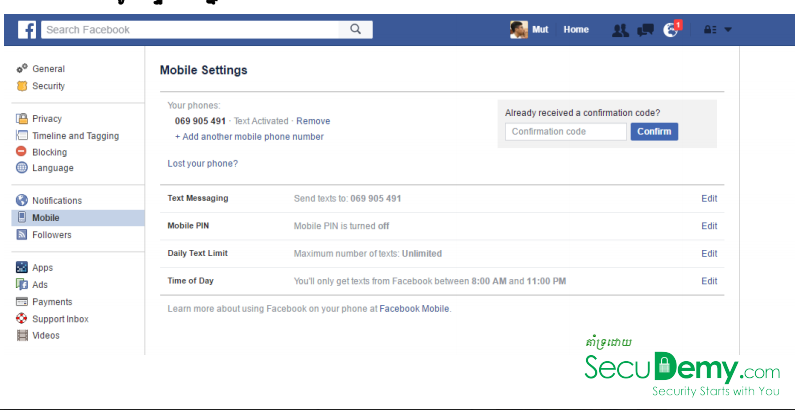Click the profile picture thumbnail

pyautogui.click(x=519, y=29)
